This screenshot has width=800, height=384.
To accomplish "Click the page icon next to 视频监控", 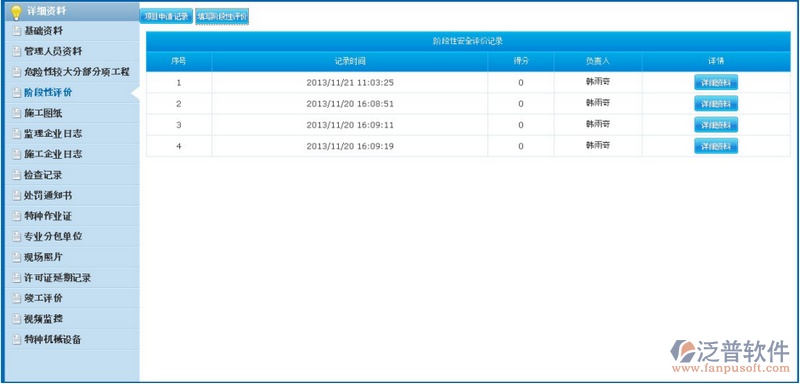I will [x=17, y=319].
